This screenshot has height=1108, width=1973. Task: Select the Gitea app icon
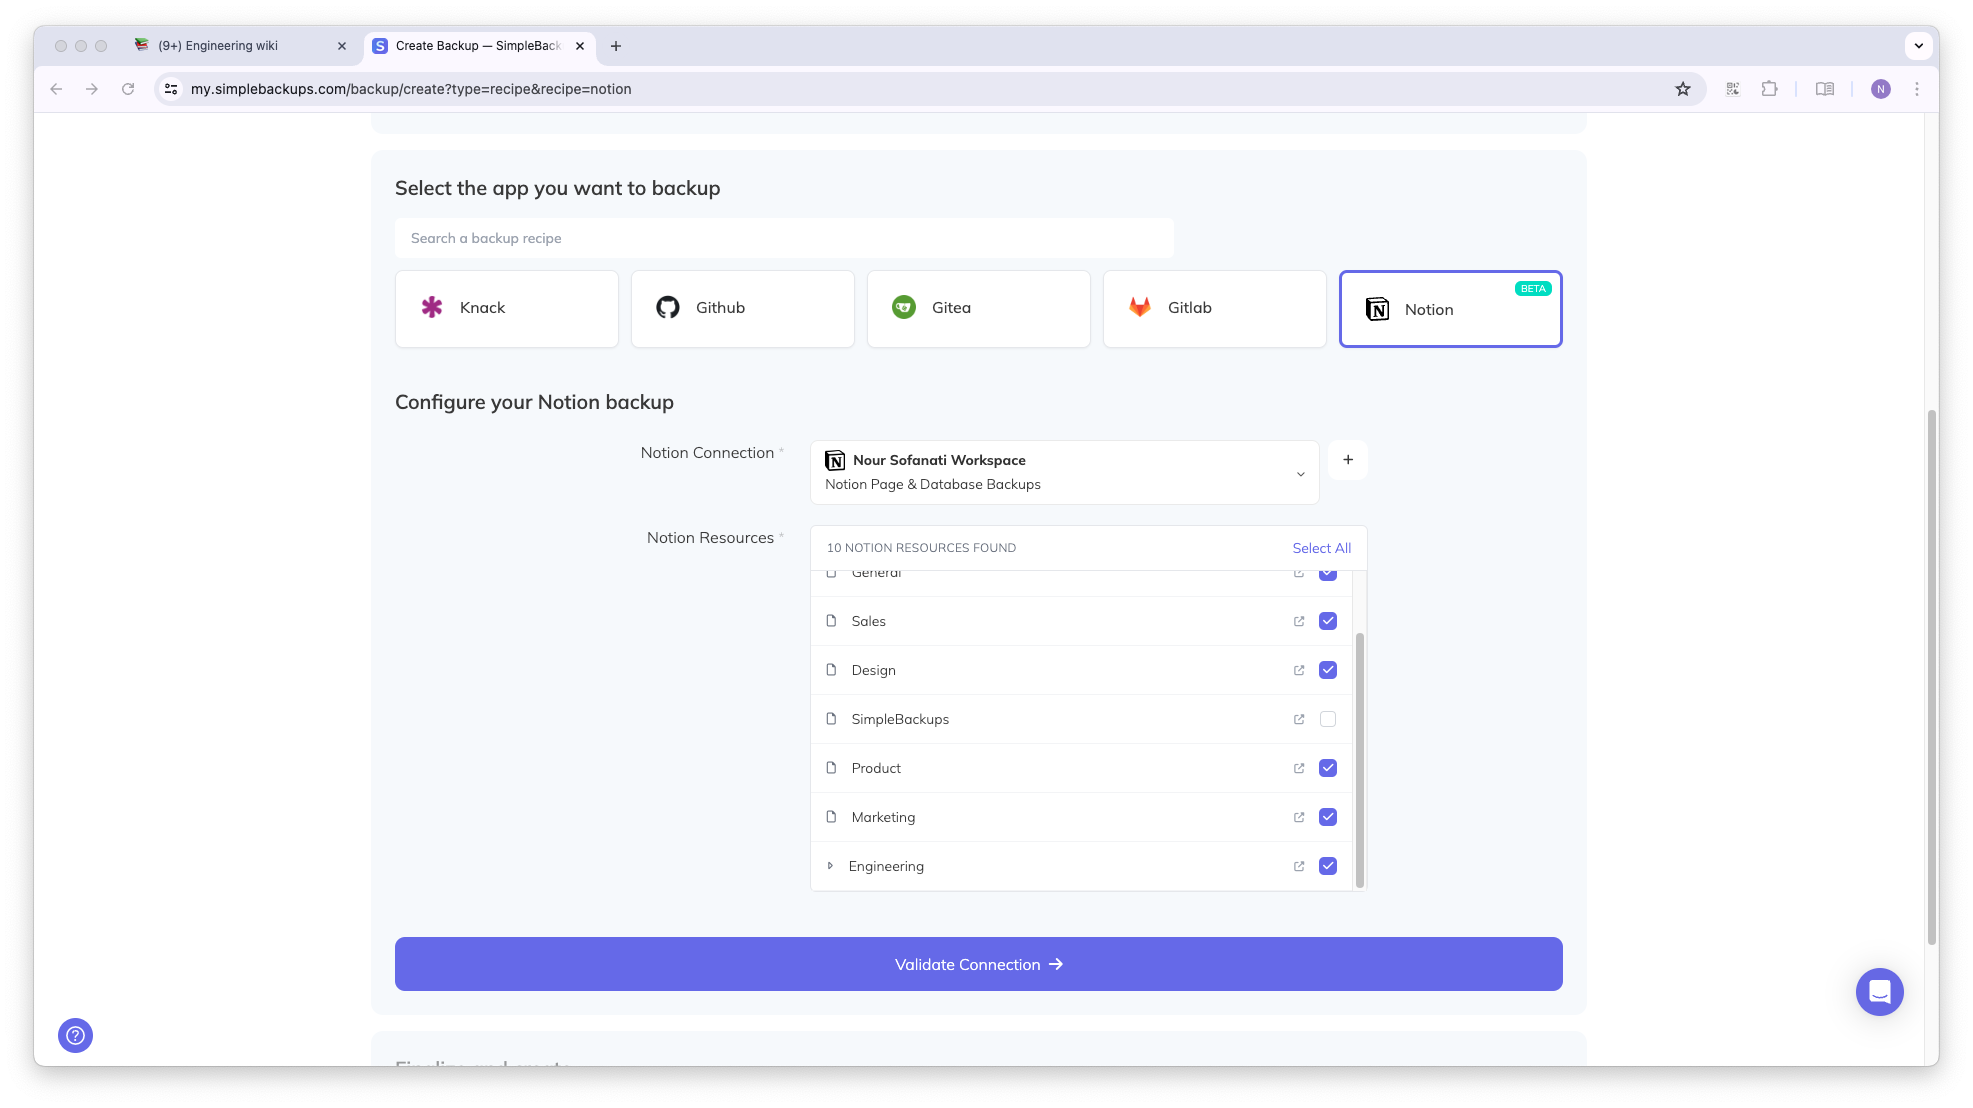point(904,307)
